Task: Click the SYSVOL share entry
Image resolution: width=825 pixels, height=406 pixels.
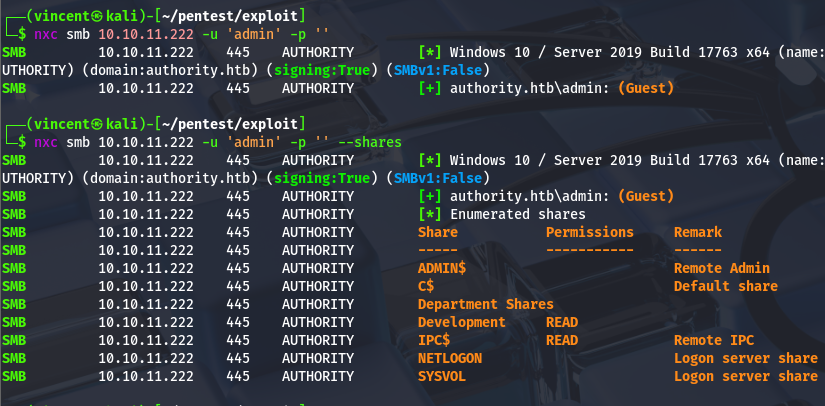Action: tap(442, 377)
